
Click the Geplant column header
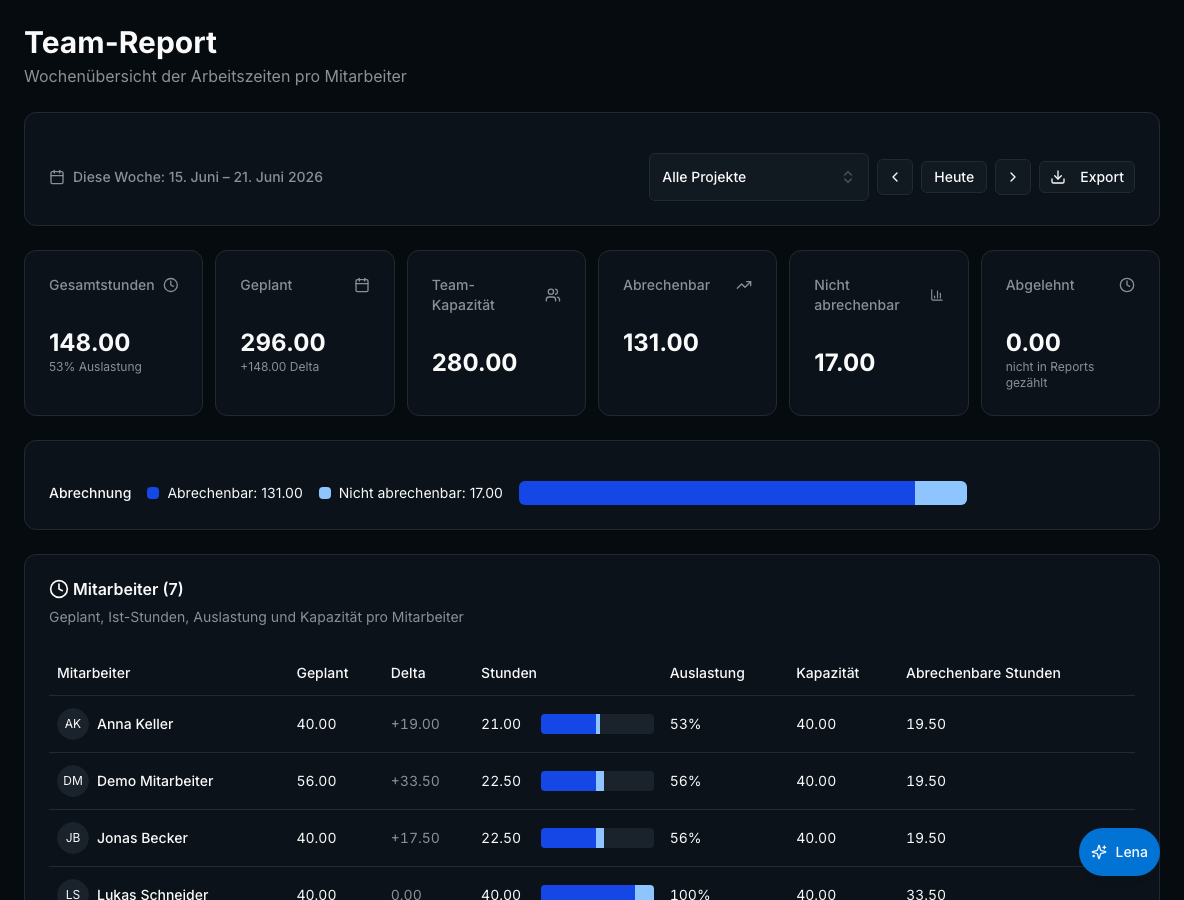322,673
